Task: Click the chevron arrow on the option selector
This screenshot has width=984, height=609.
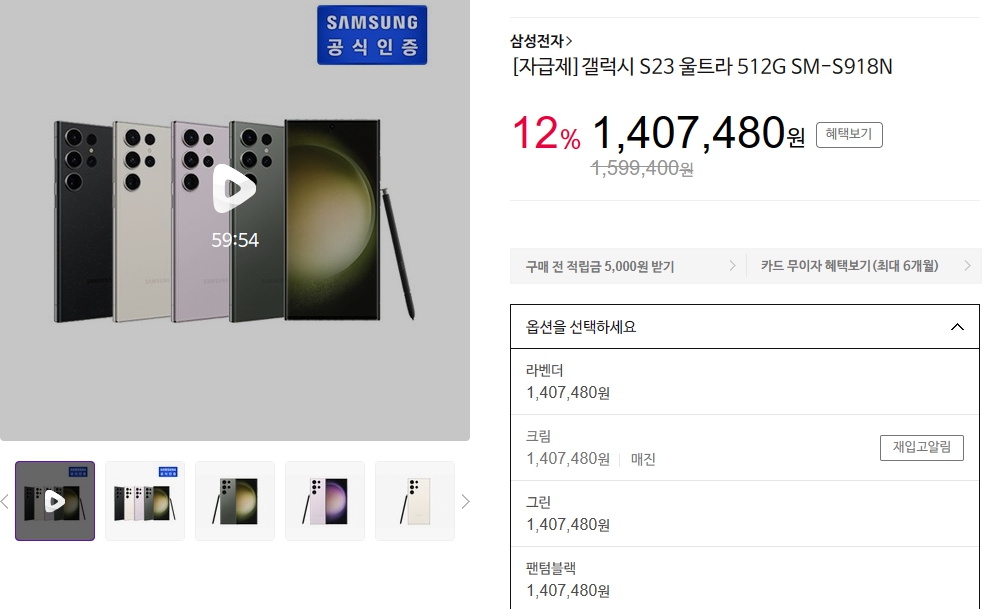Action: [957, 326]
